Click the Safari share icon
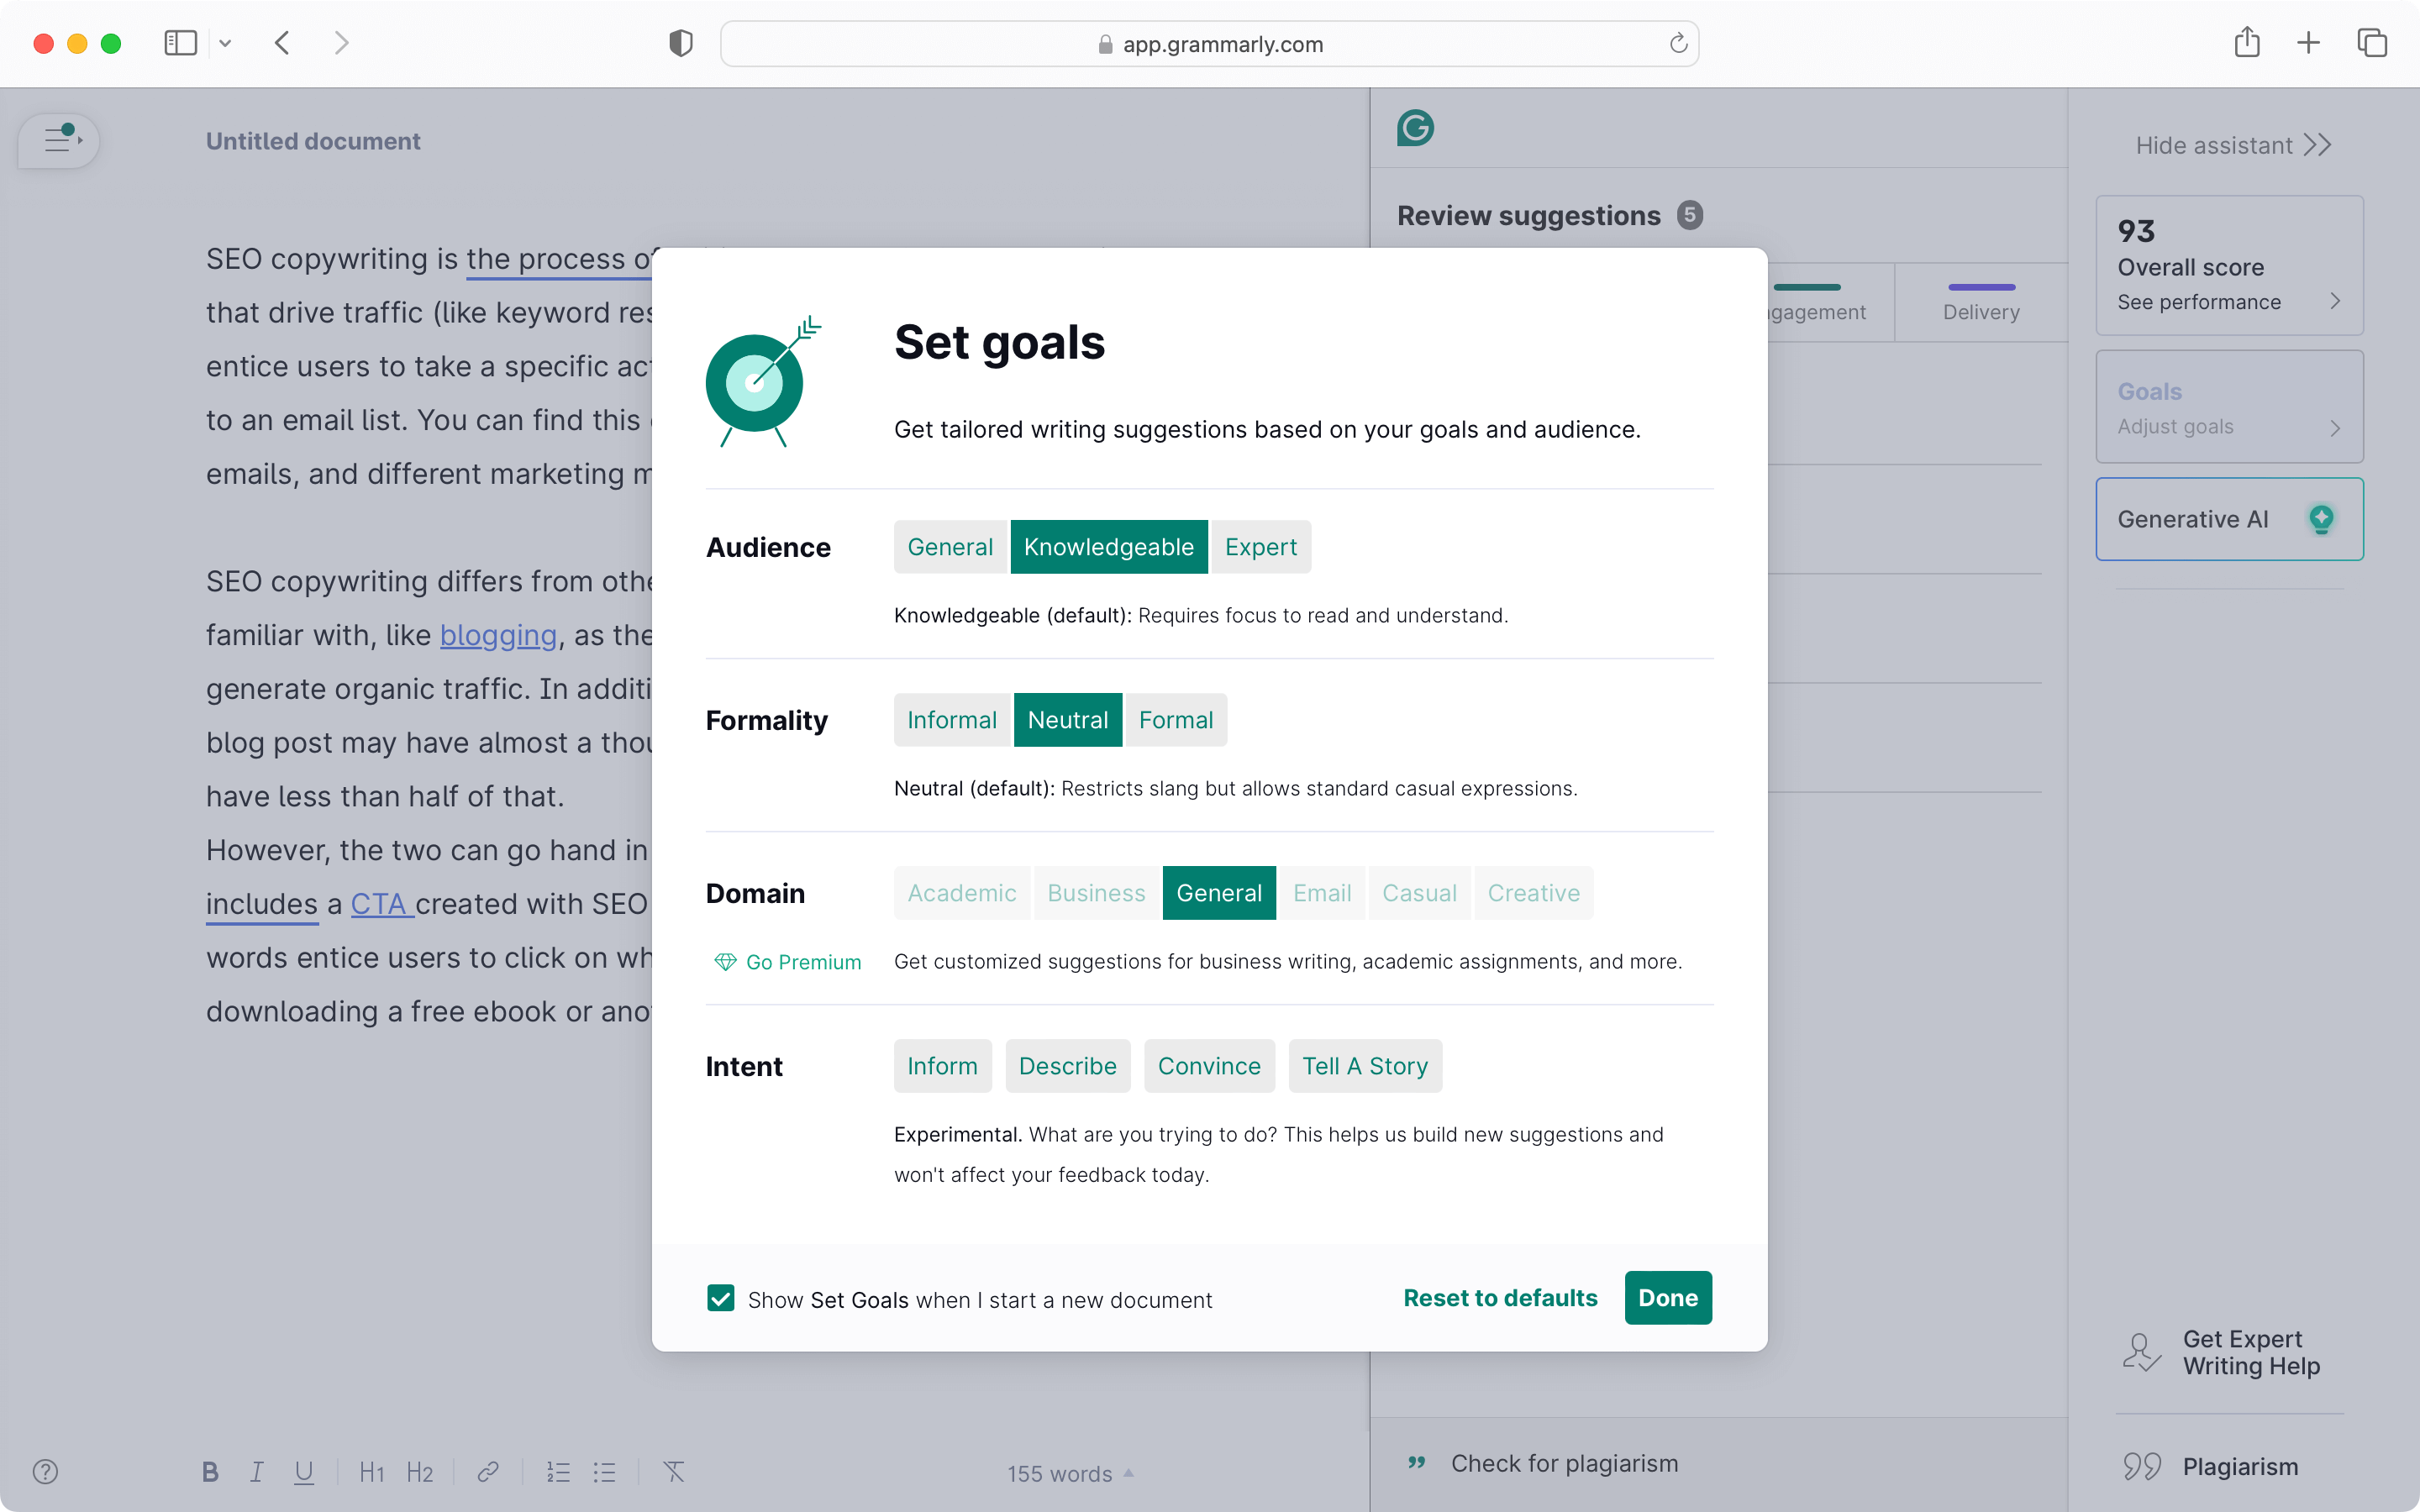The height and width of the screenshot is (1512, 2420). click(x=2247, y=42)
